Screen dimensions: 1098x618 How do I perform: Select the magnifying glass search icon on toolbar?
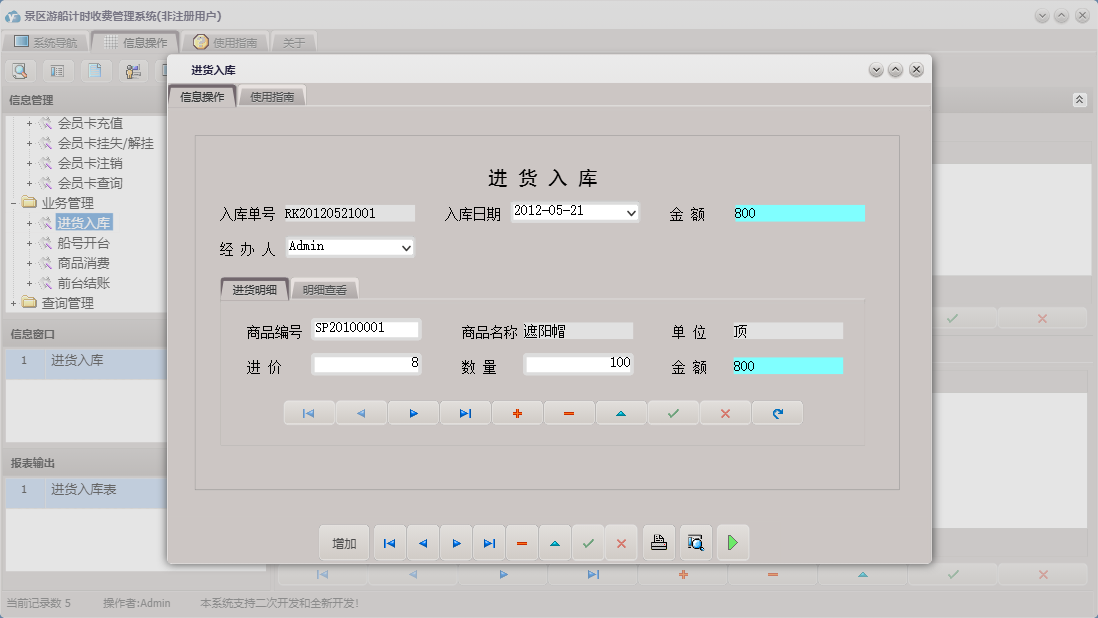click(x=20, y=70)
